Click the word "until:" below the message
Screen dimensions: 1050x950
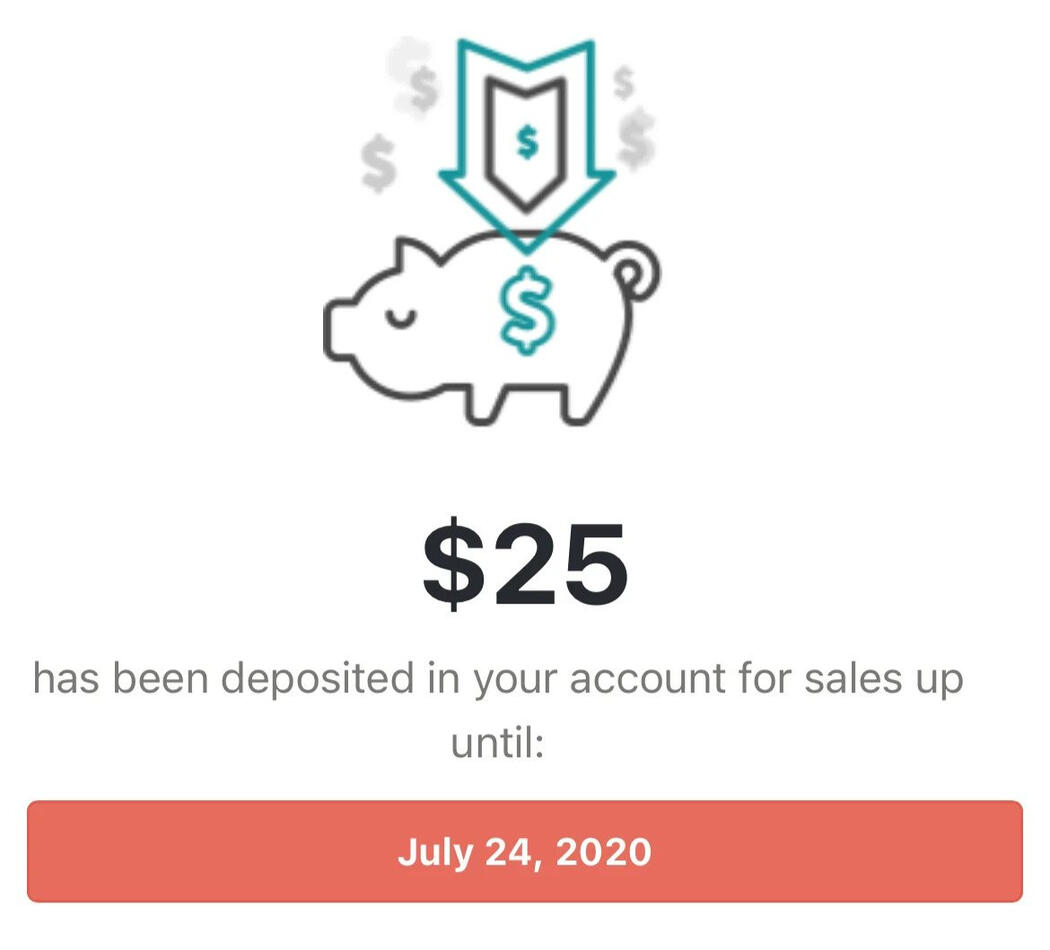(497, 742)
